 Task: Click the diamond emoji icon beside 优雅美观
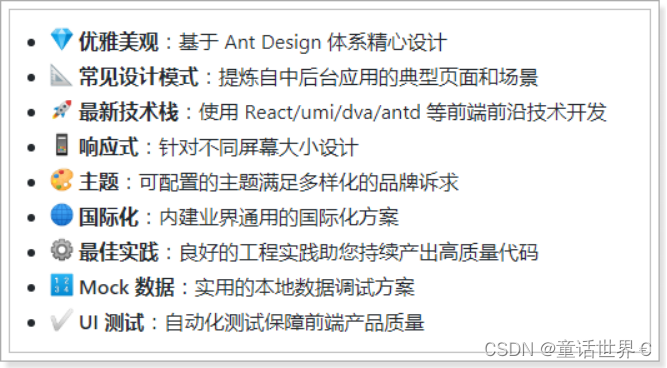[x=61, y=40]
